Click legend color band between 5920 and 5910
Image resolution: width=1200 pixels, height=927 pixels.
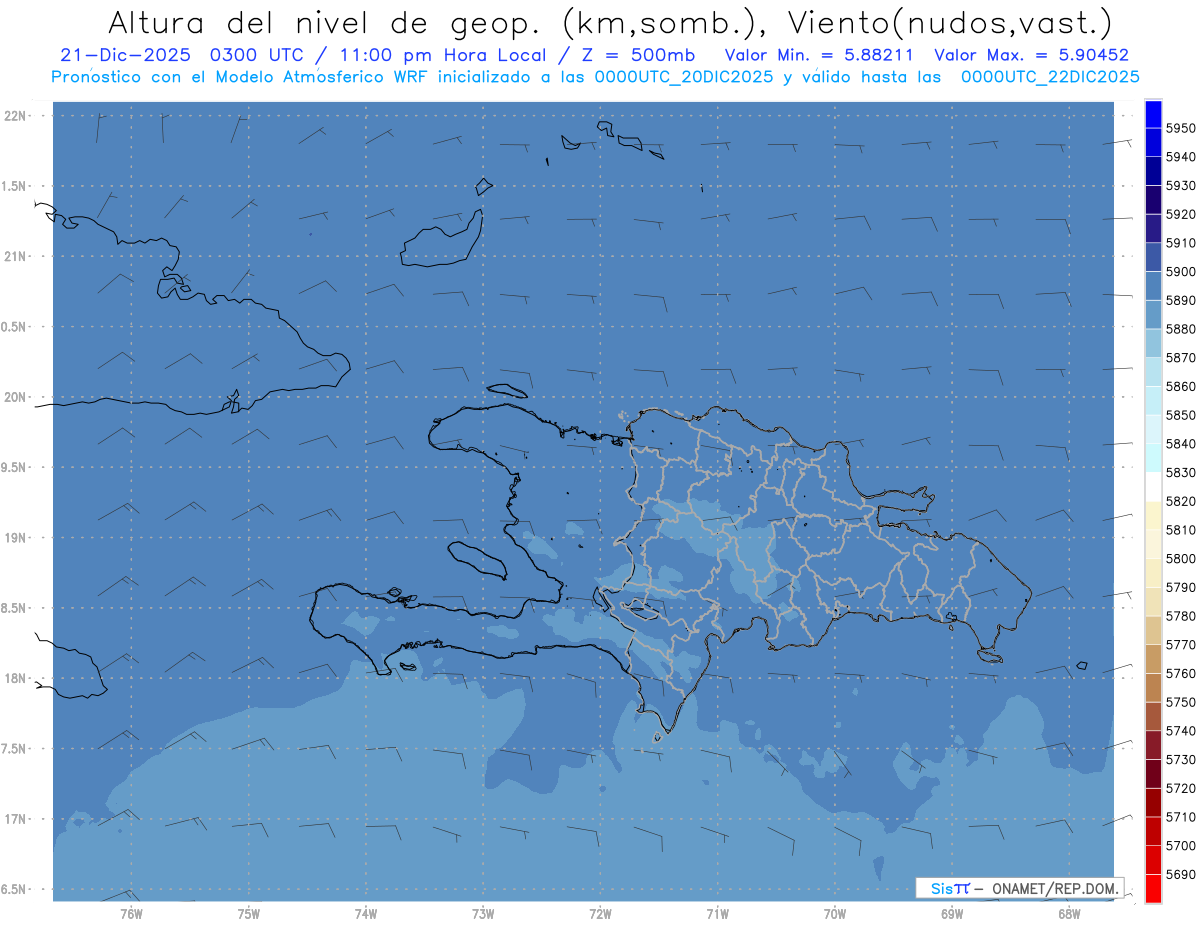pos(1153,228)
